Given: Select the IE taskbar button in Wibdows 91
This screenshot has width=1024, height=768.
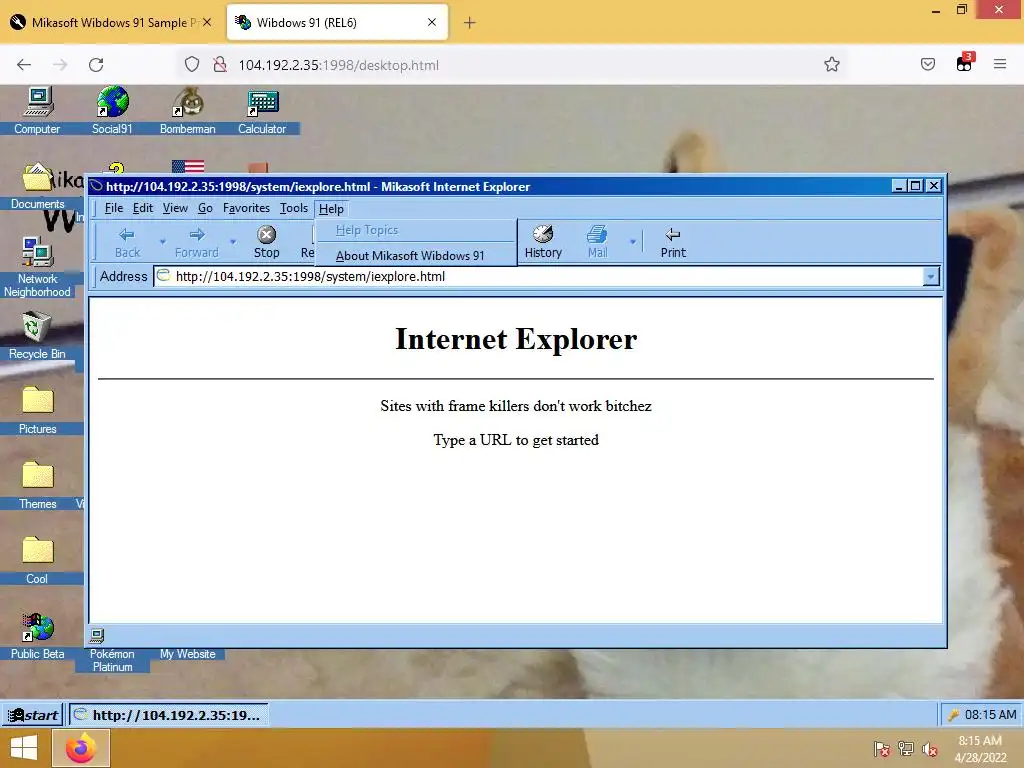Looking at the screenshot, I should pos(168,715).
